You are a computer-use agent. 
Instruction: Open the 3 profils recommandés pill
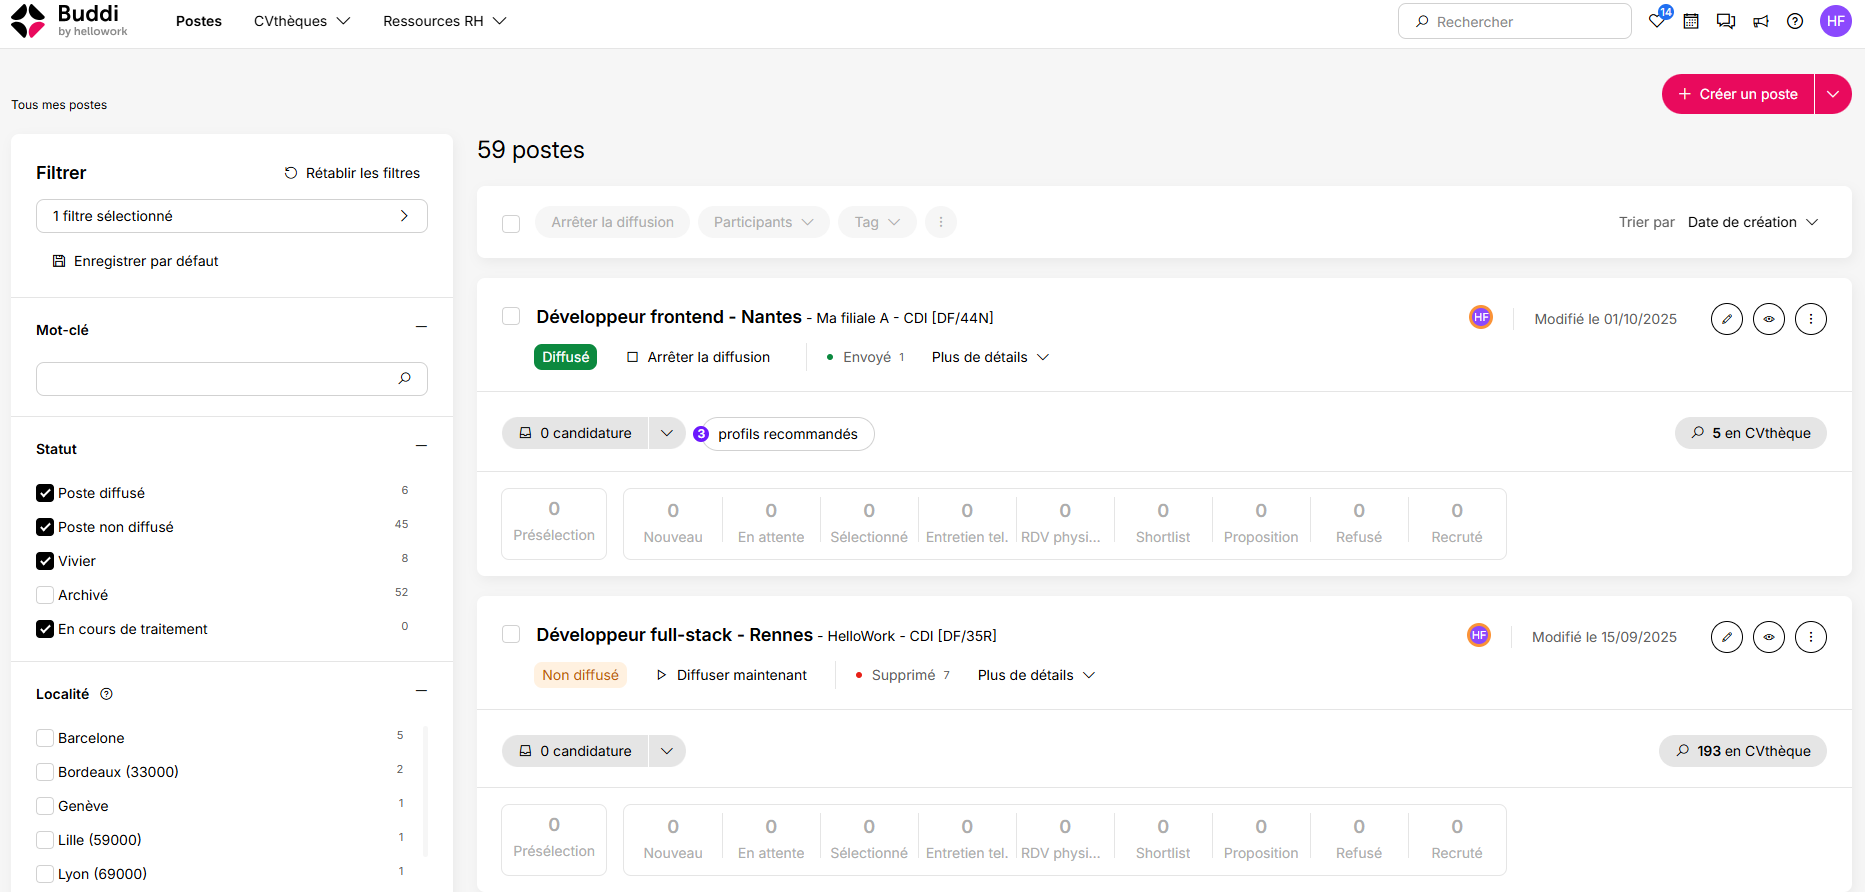[x=784, y=434]
